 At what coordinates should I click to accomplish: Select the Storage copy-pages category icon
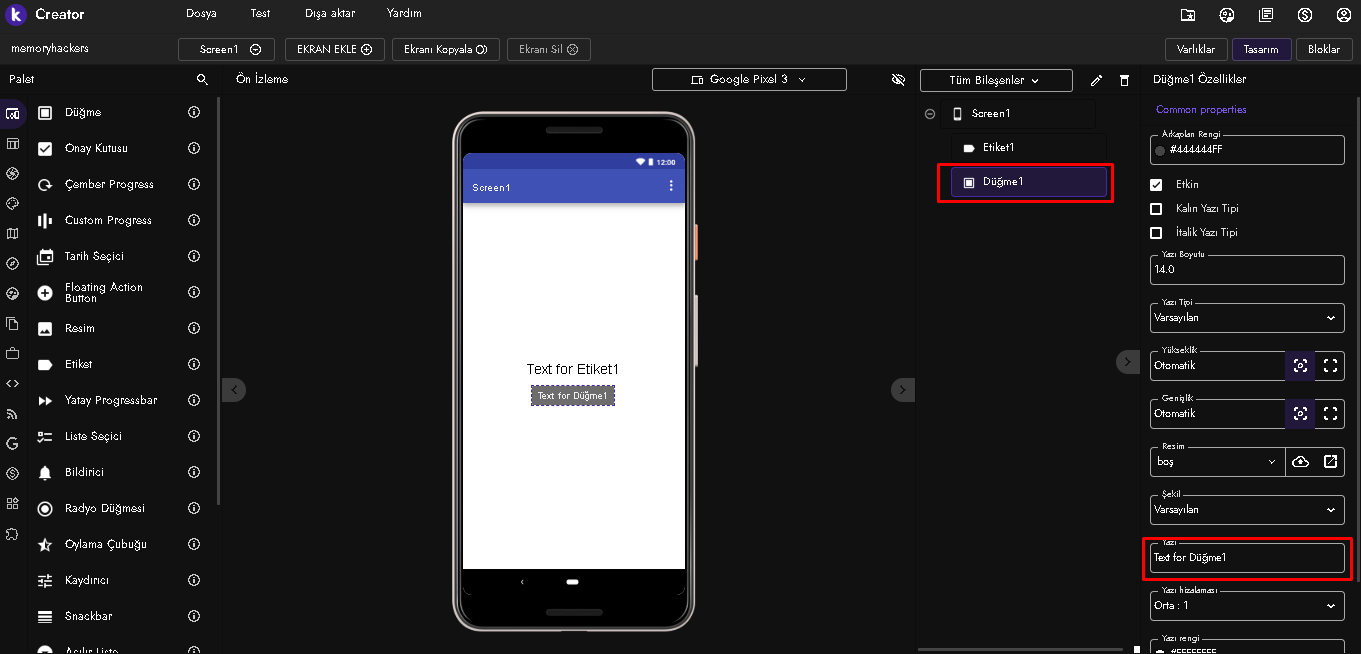(12, 323)
